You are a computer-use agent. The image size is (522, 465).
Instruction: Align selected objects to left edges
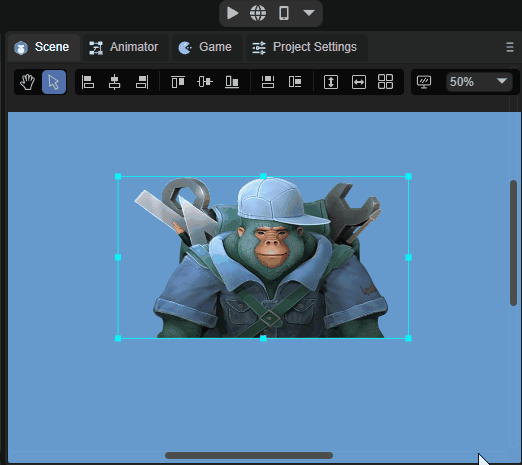point(88,82)
